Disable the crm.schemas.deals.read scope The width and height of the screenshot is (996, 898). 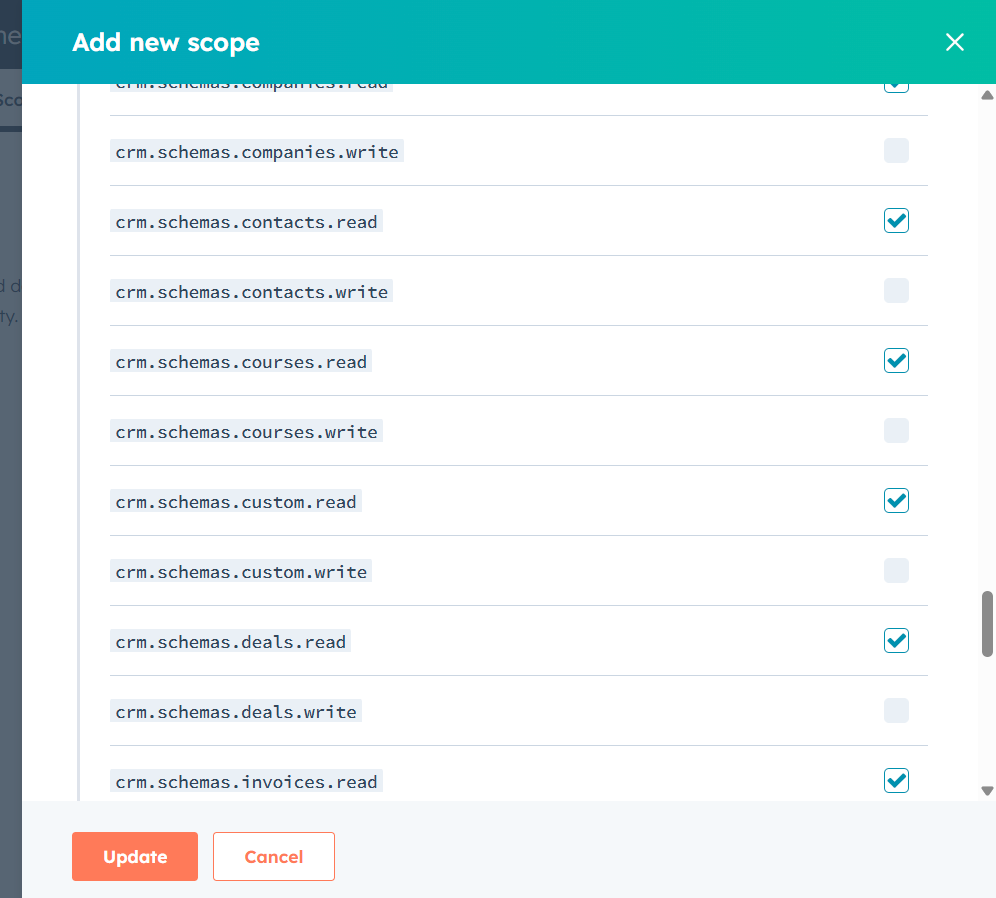[896, 640]
